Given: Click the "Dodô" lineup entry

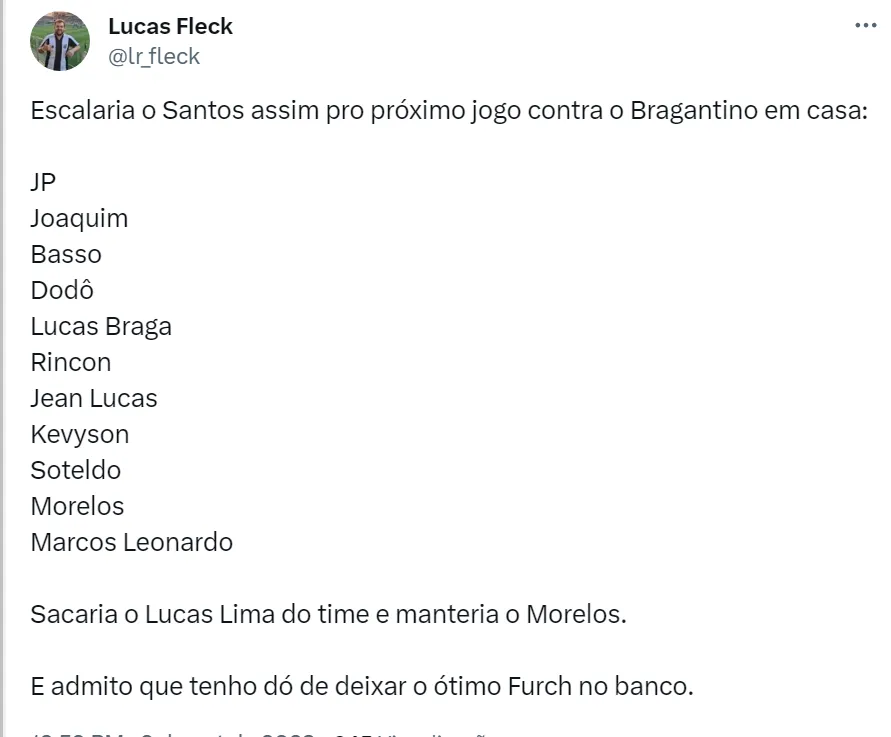Looking at the screenshot, I should click(x=62, y=290).
